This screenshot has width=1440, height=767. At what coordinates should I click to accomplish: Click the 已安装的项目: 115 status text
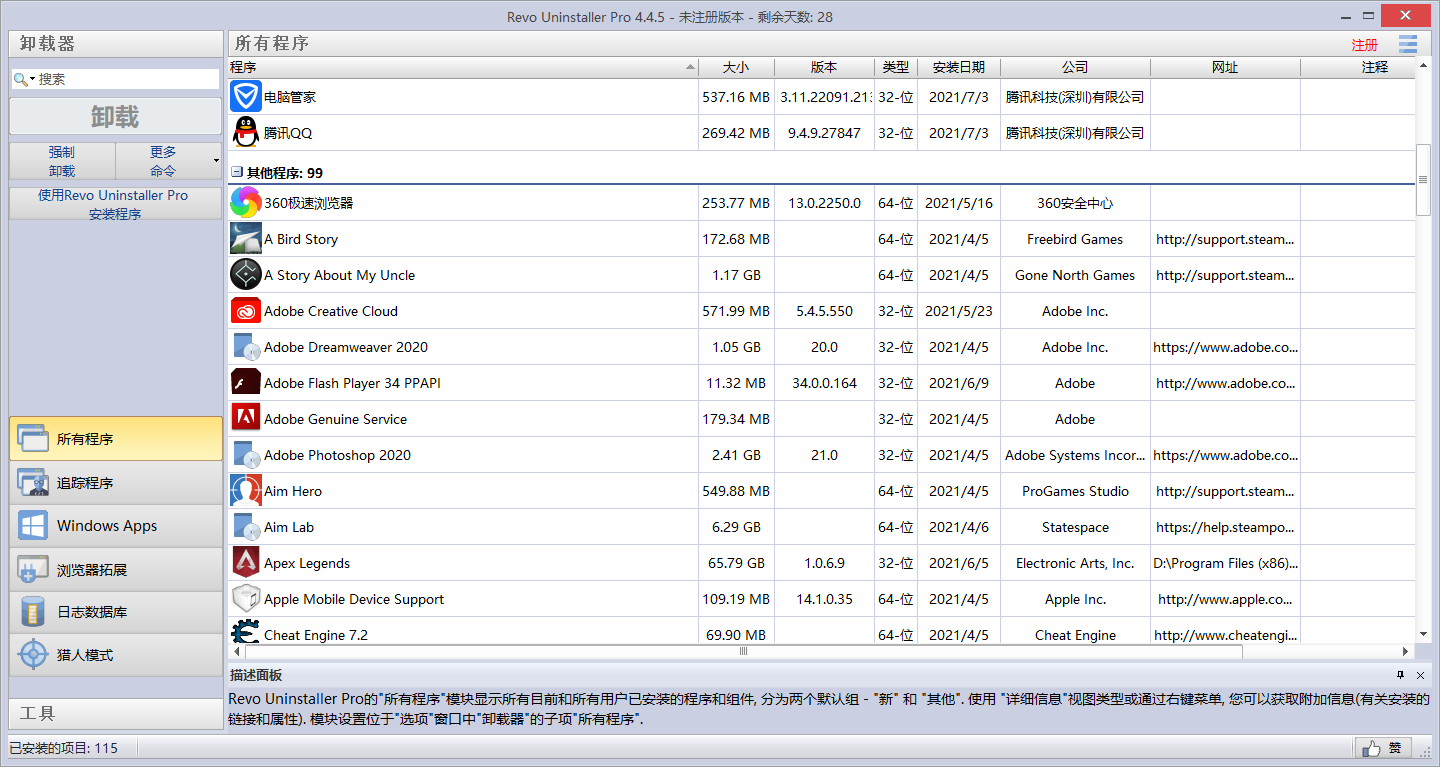pyautogui.click(x=63, y=748)
